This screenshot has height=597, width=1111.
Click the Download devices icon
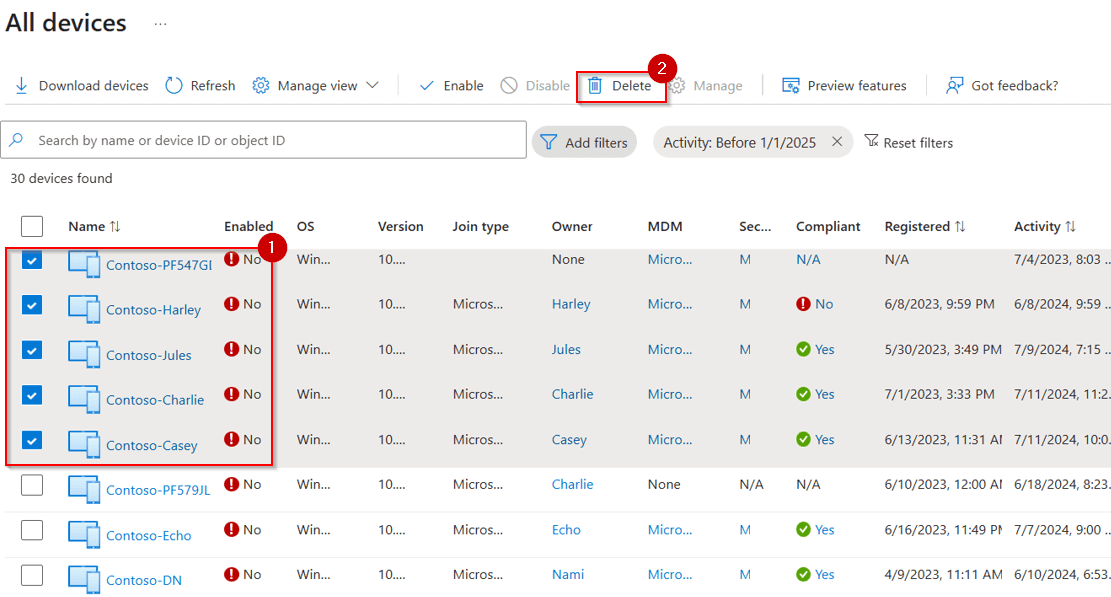(x=21, y=86)
